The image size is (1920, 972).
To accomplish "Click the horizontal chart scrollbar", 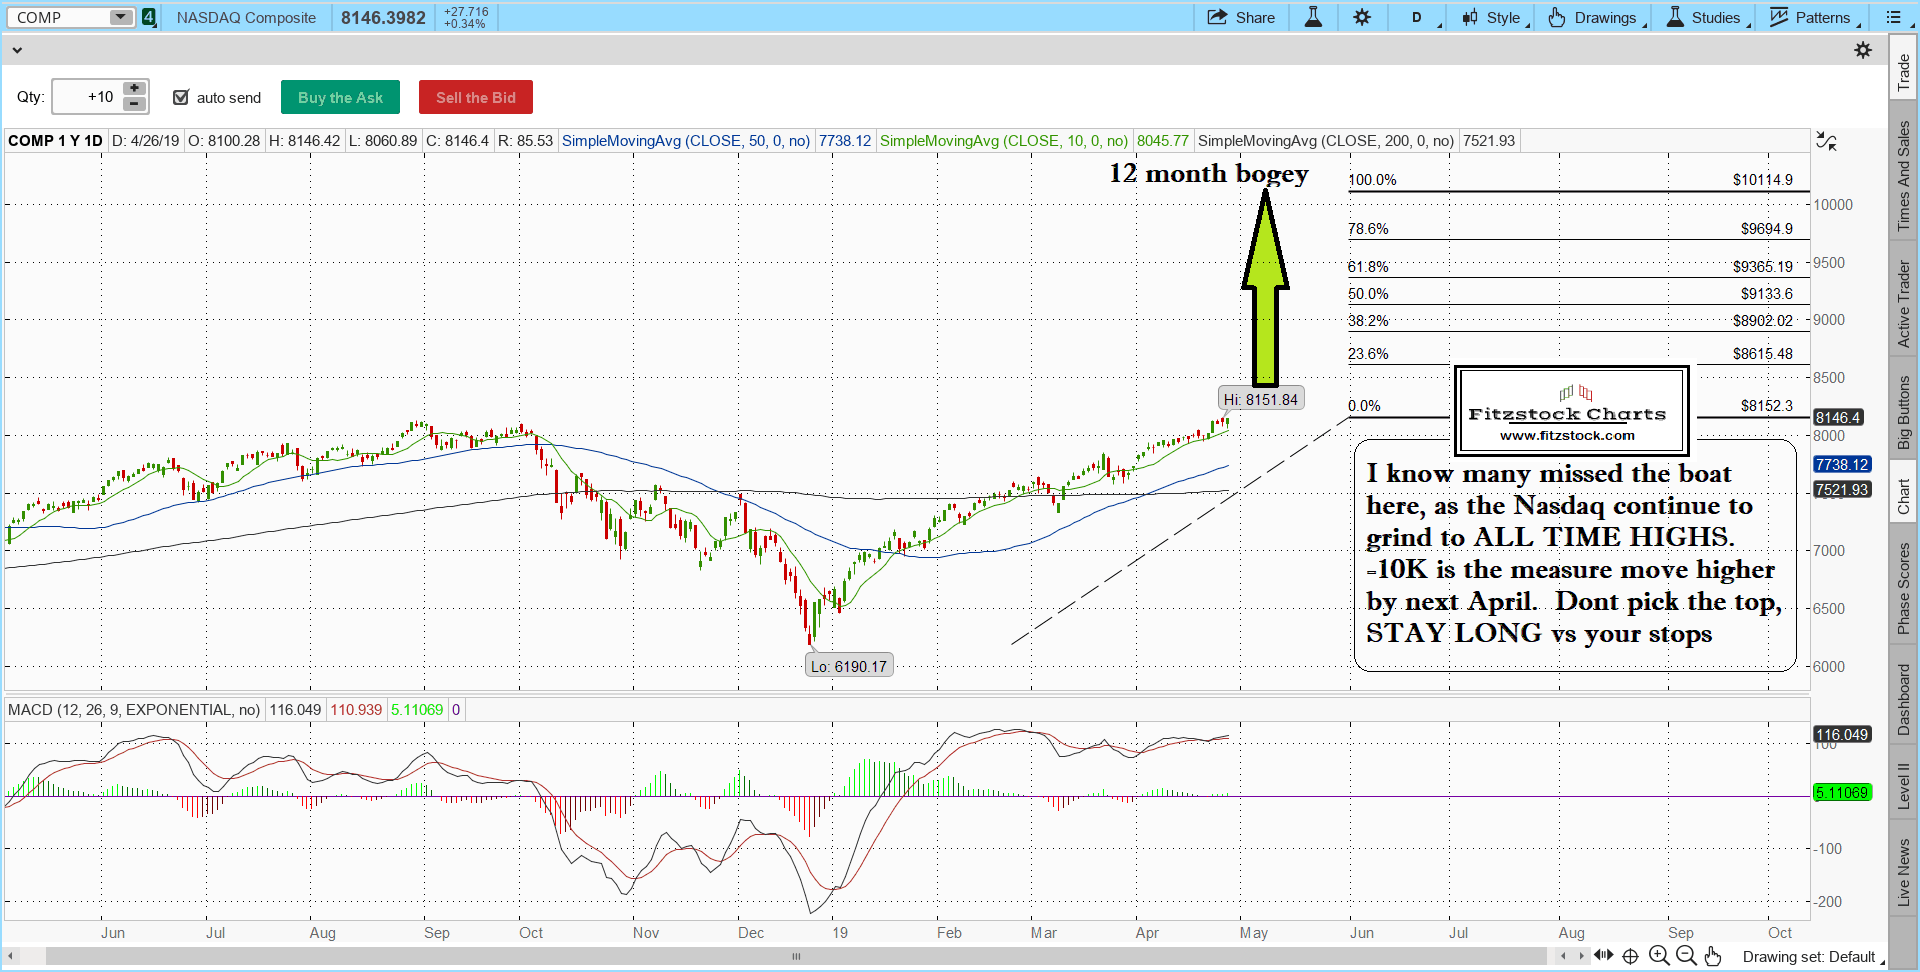I will [x=796, y=956].
